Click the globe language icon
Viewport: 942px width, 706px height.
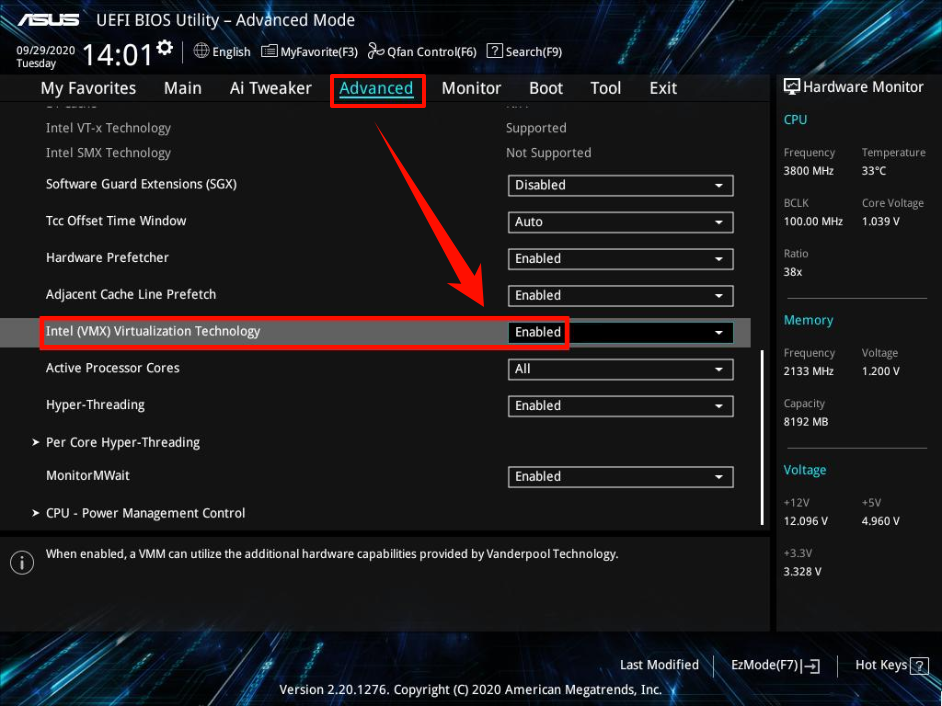click(201, 51)
